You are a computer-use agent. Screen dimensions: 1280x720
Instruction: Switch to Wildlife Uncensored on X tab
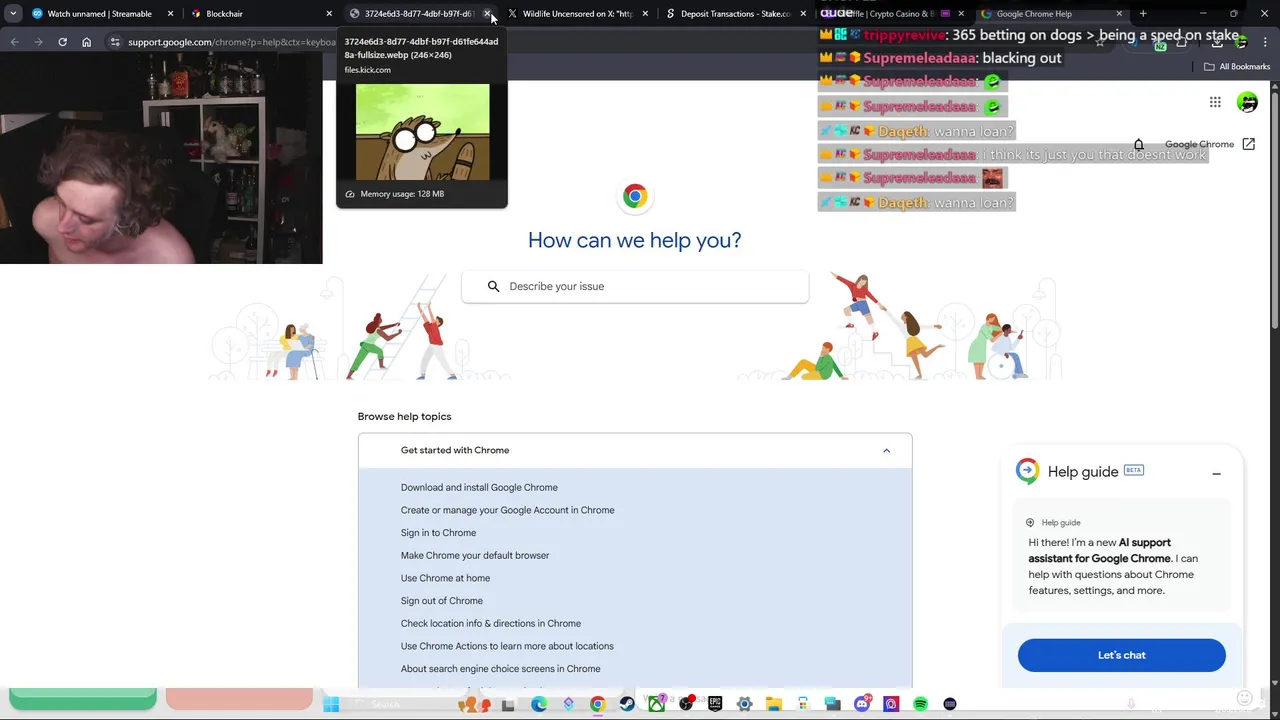[x=577, y=14]
